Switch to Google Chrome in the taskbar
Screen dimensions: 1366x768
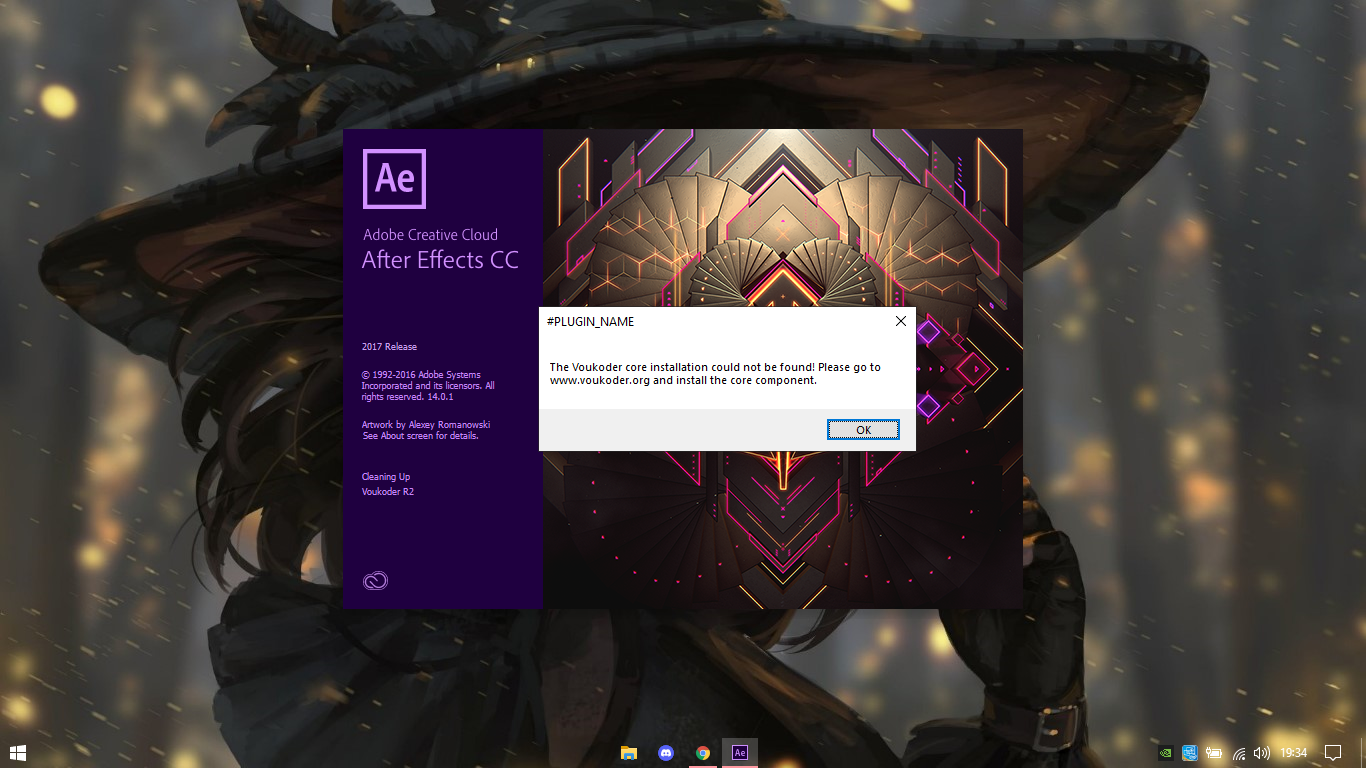(703, 753)
